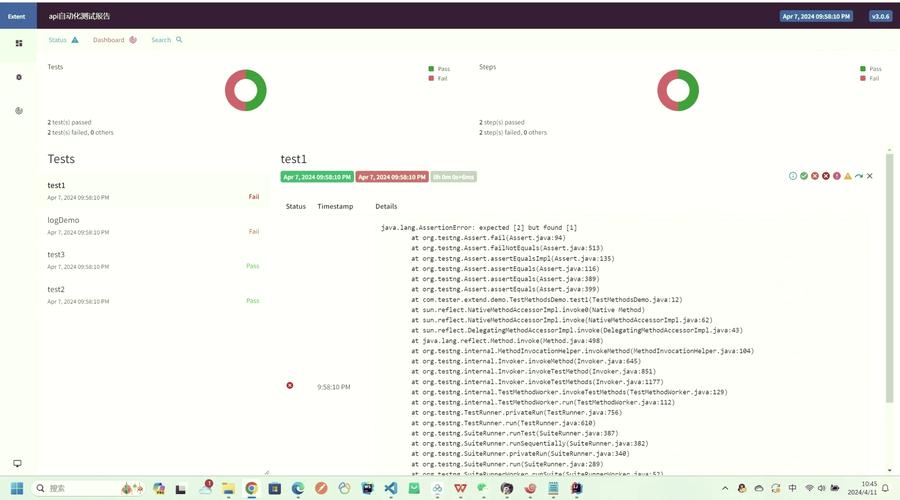Filter steps by green pass checkmark icon
900x500 pixels.
tap(804, 176)
